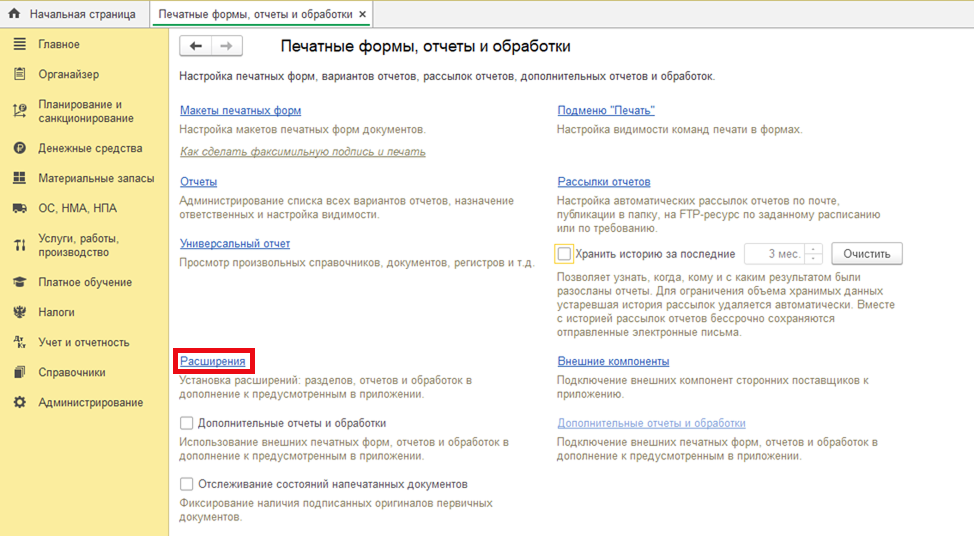The width and height of the screenshot is (974, 536).
Task: Open the Денежные средства section
Action: [x=90, y=148]
